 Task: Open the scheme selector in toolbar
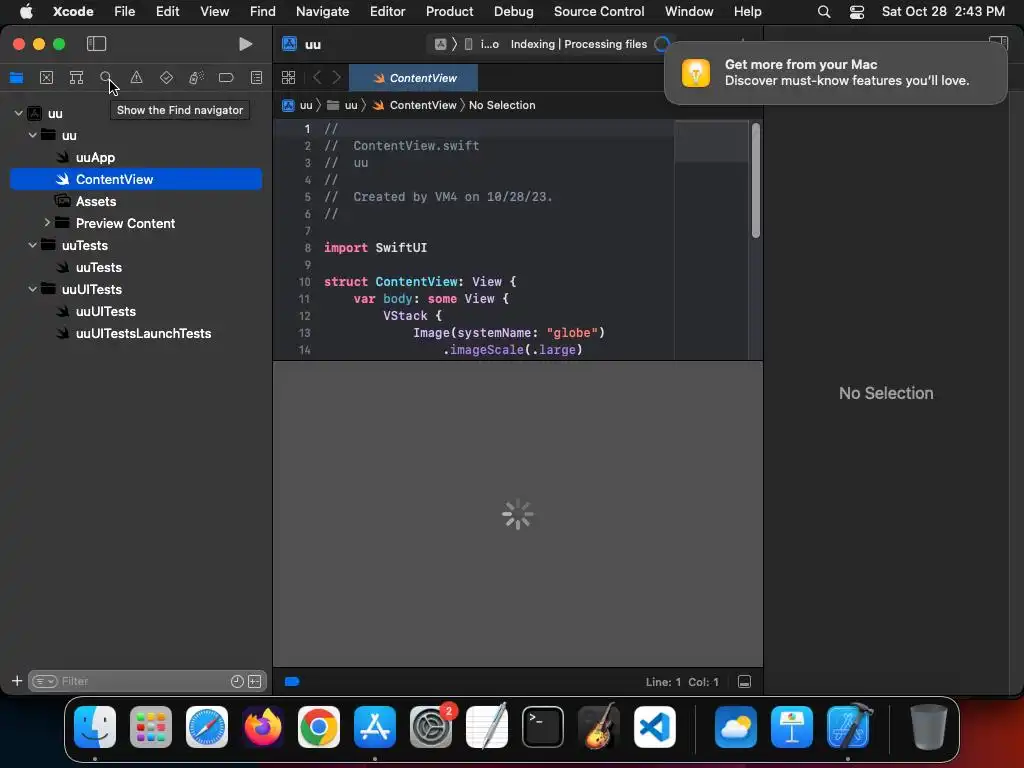coord(467,44)
